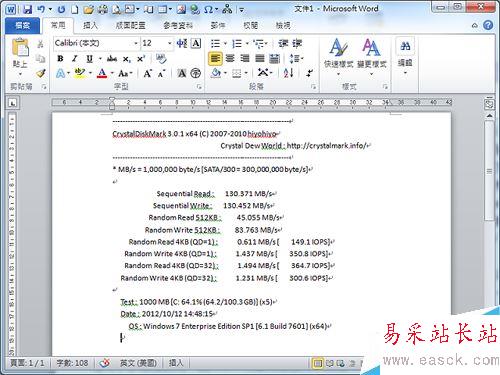500x375 pixels.
Task: Switch to the Page Layout tab
Action: click(x=130, y=25)
